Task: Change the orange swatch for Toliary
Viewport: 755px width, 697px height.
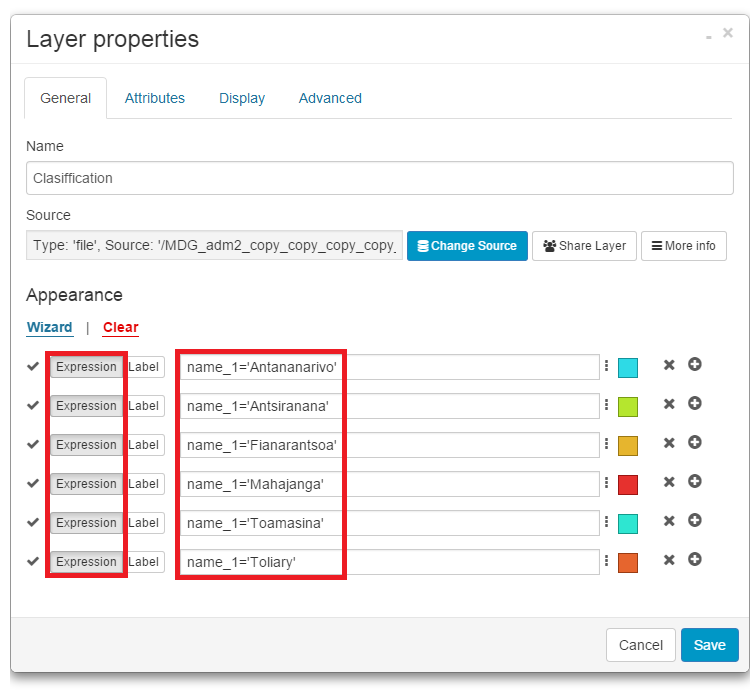Action: coord(628,563)
